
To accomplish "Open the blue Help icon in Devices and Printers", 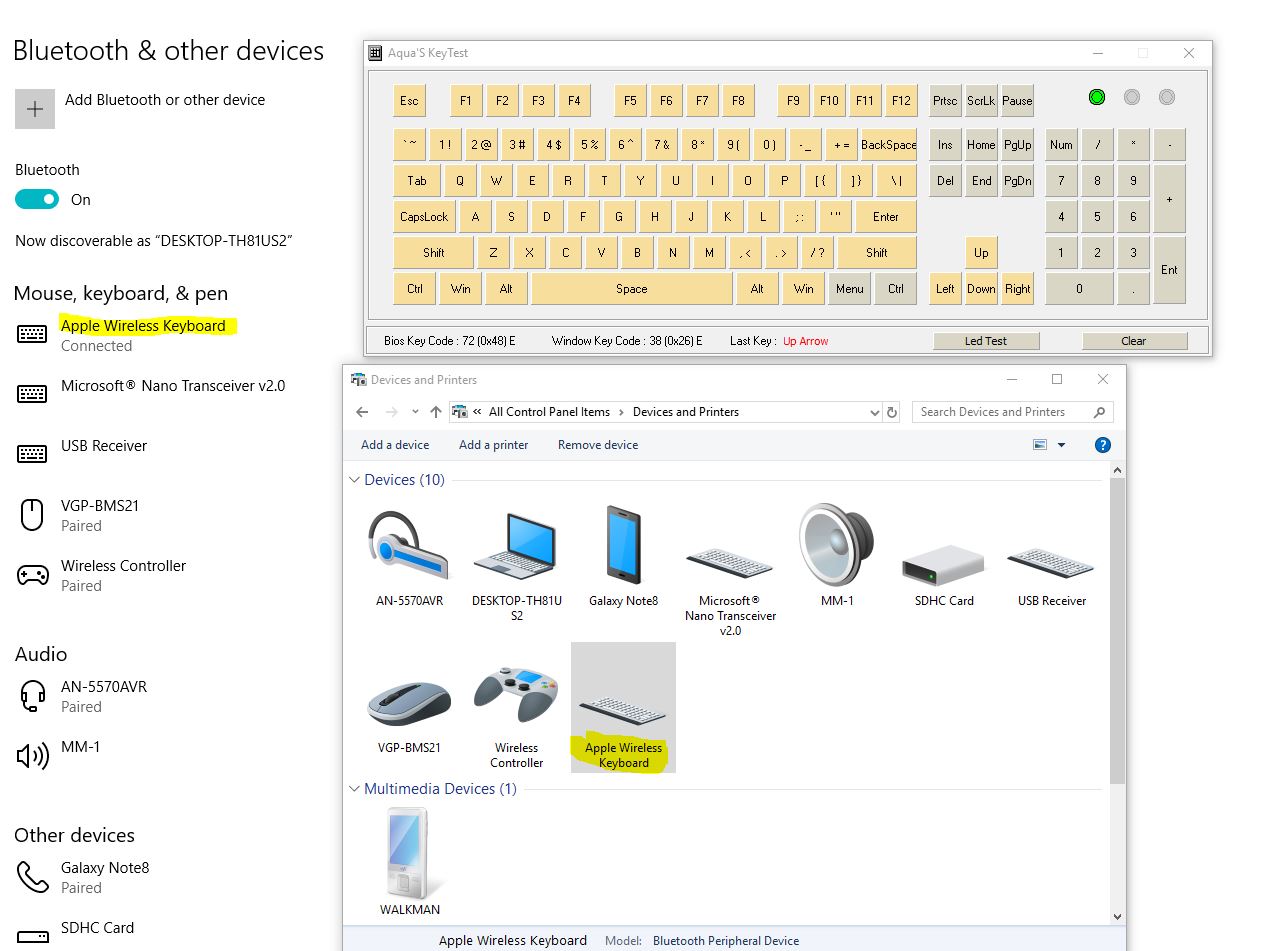I will (1103, 445).
